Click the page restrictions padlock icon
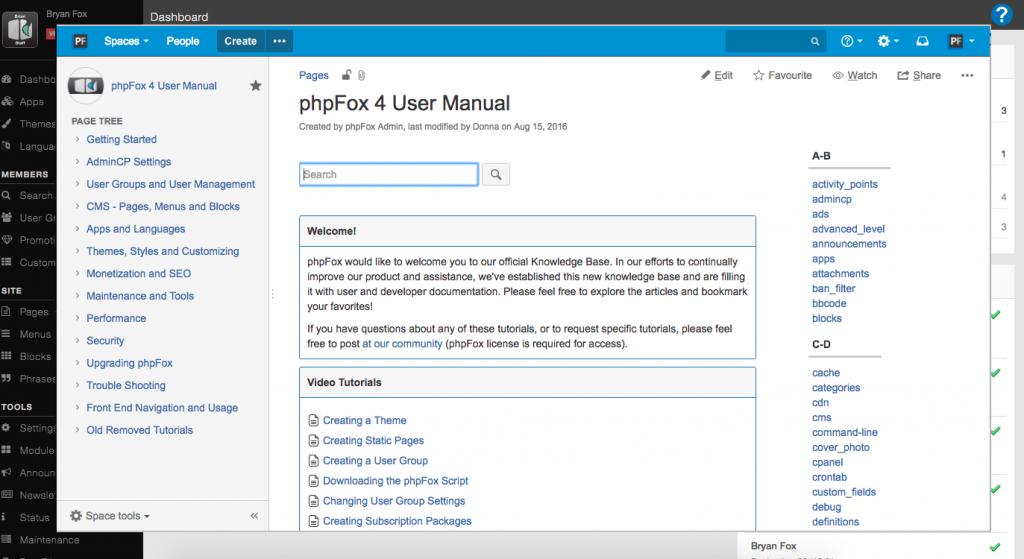 (x=346, y=75)
